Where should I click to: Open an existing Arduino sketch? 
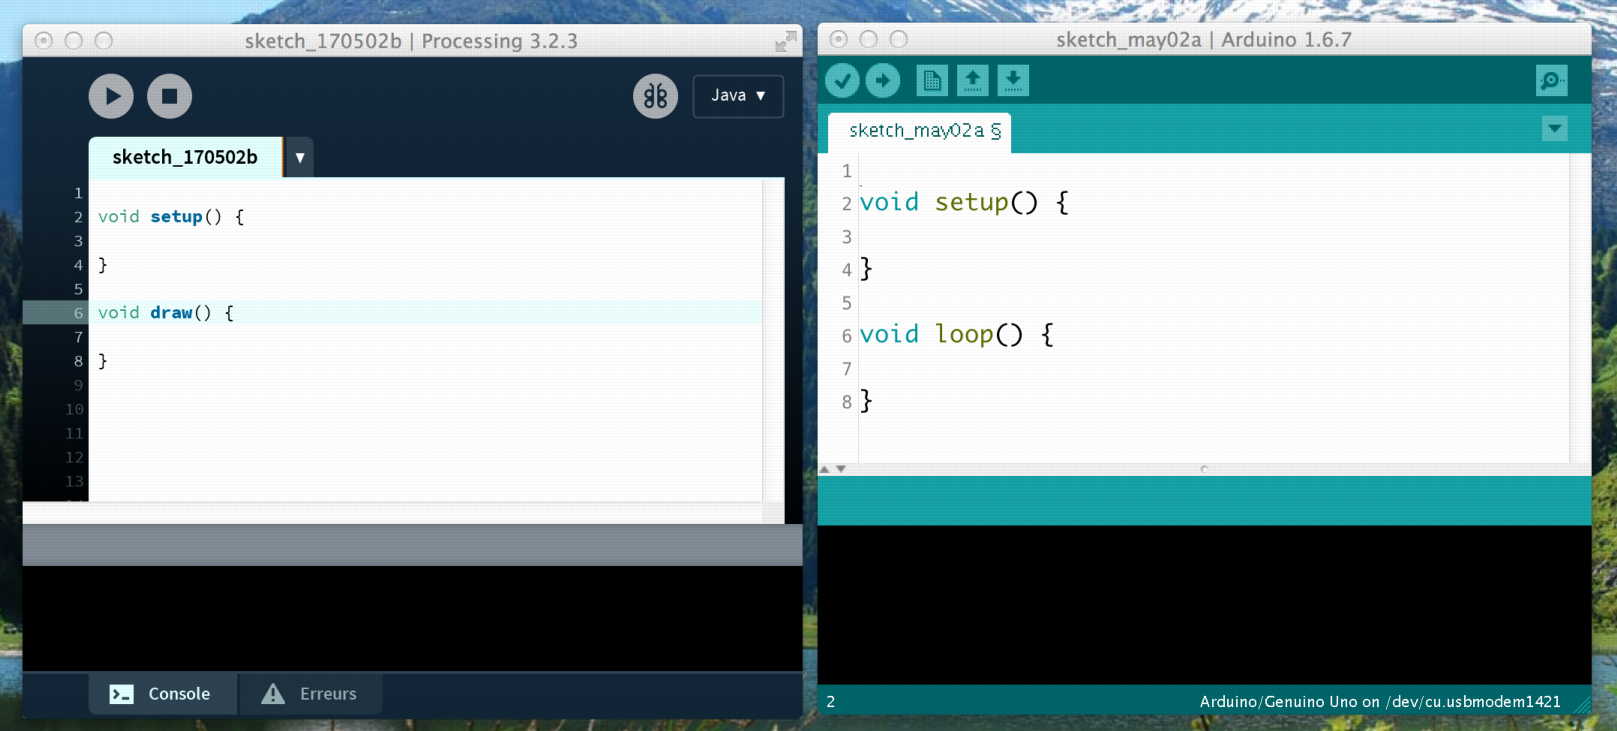972,80
